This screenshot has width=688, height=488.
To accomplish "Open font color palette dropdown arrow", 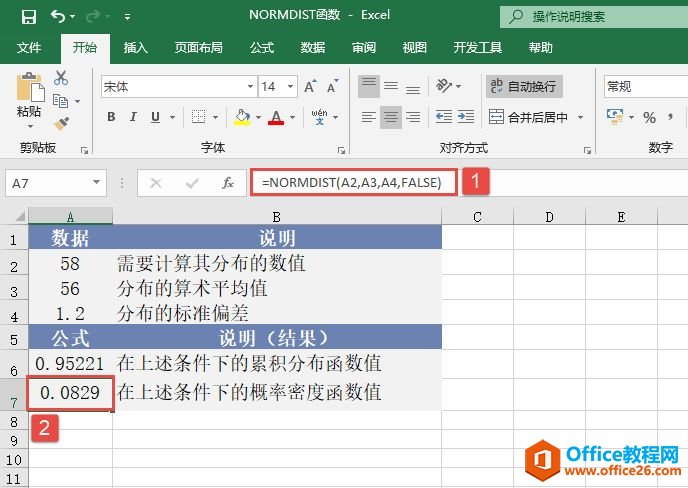I will click(x=292, y=117).
